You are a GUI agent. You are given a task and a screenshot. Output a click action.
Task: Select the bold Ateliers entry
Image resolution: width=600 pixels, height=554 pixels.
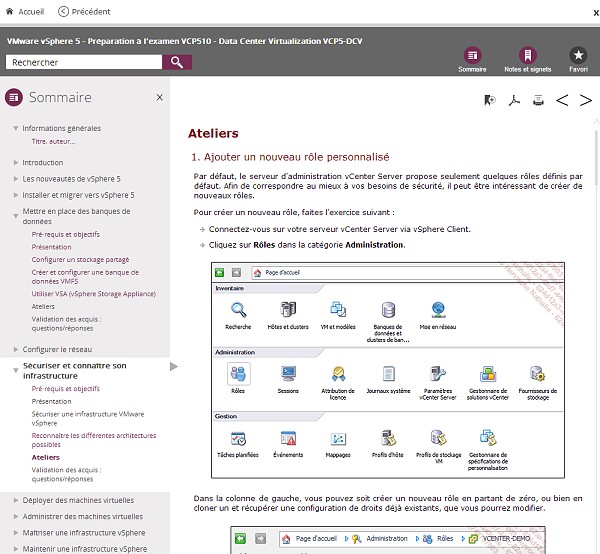click(46, 457)
